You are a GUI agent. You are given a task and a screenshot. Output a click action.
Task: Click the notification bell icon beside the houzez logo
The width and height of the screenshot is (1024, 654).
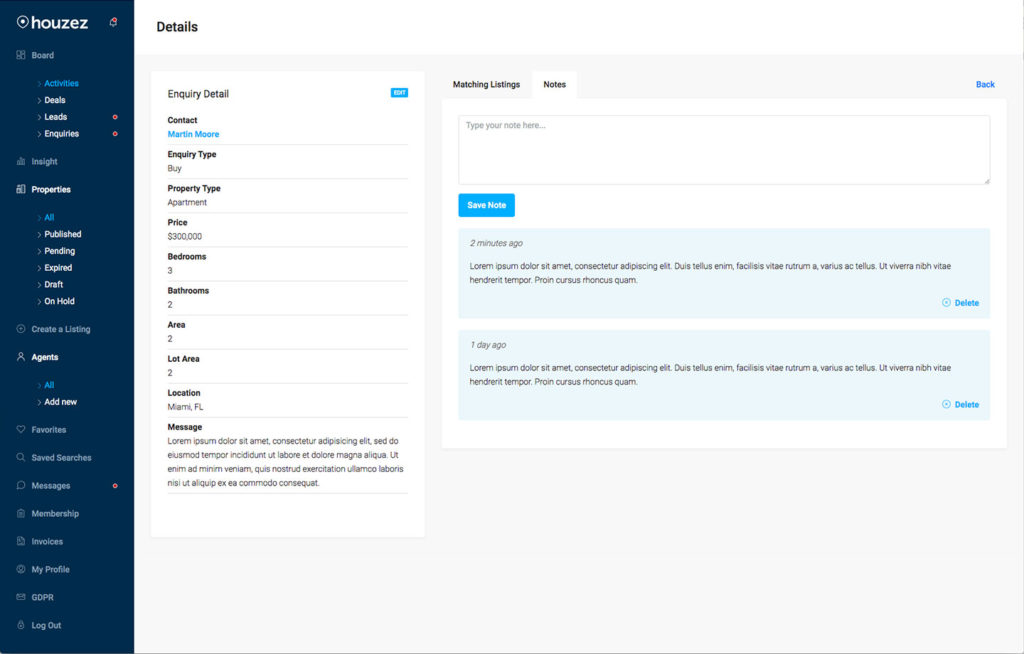click(114, 22)
